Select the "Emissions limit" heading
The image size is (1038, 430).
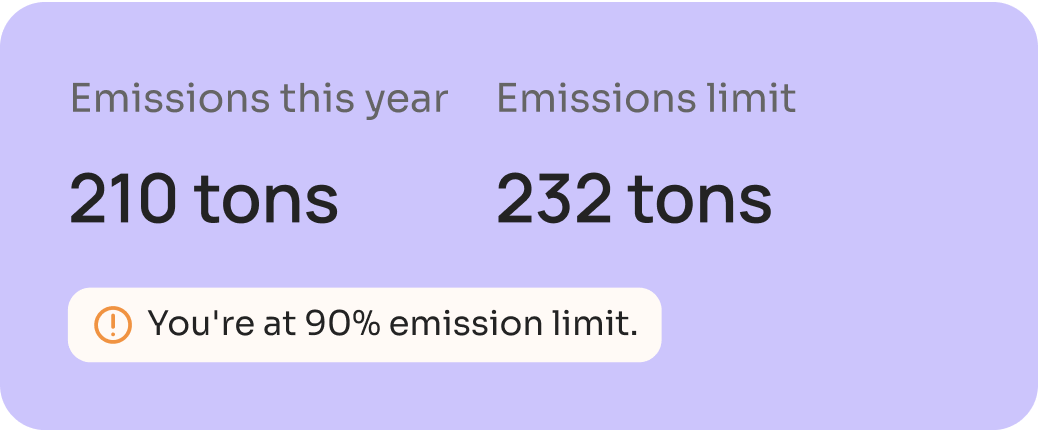(x=646, y=98)
